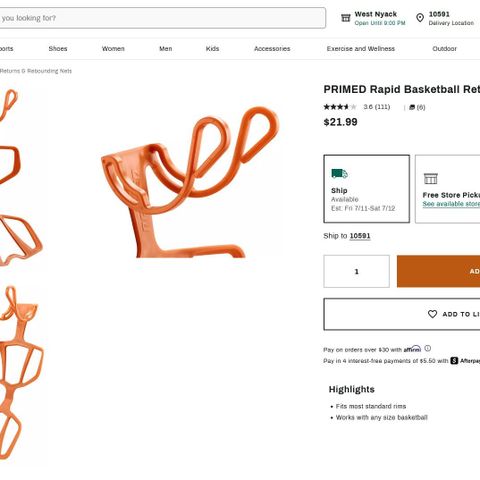Click the Ship truck icon
Viewport: 480px width, 480px height.
339,174
